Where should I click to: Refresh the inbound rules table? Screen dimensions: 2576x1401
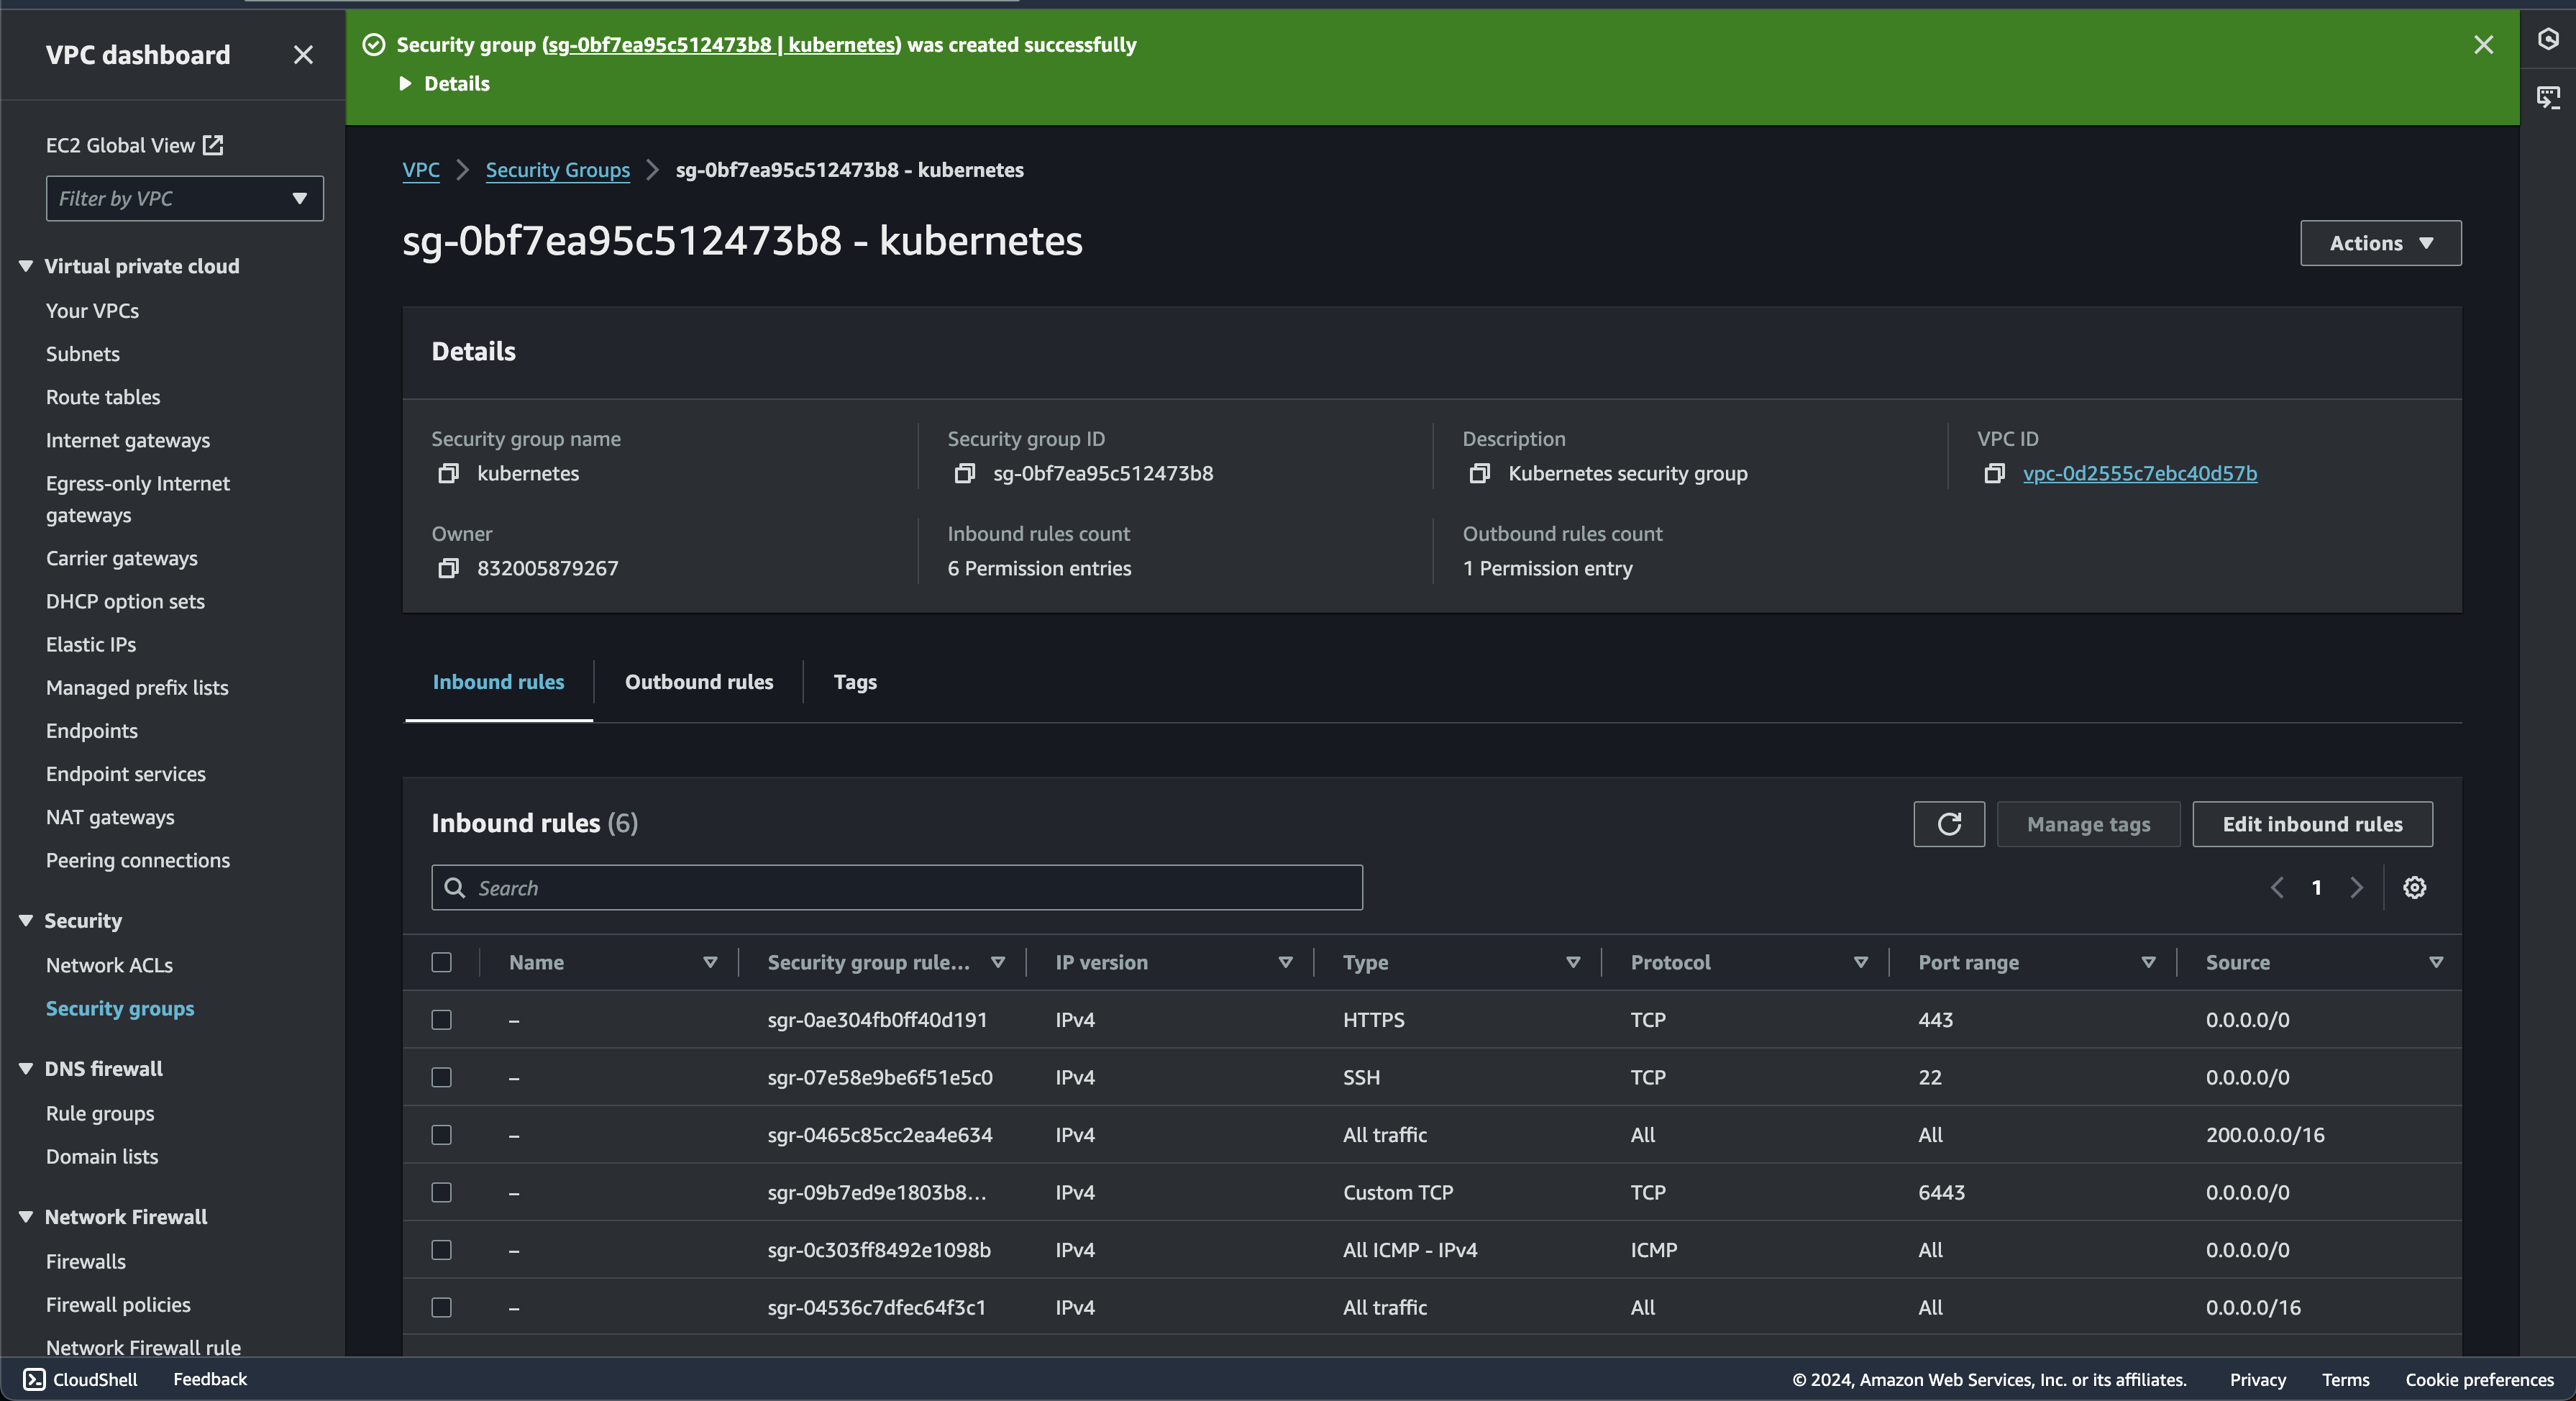[1948, 824]
